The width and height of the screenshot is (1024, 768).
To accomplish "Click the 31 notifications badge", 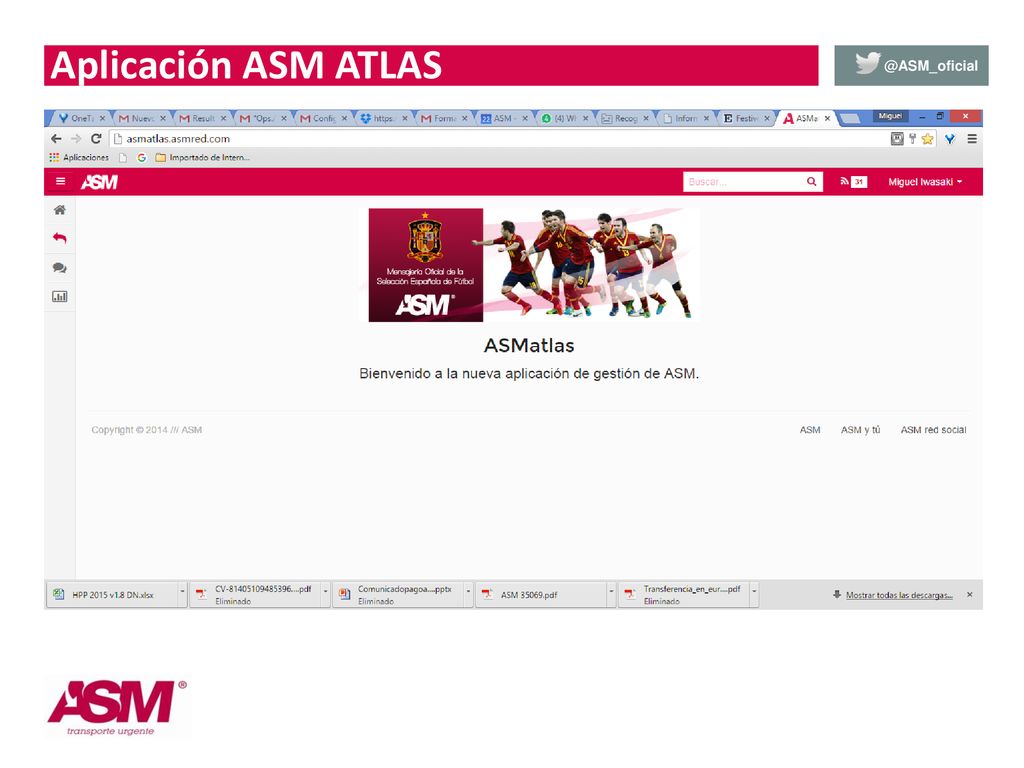I will (x=859, y=182).
